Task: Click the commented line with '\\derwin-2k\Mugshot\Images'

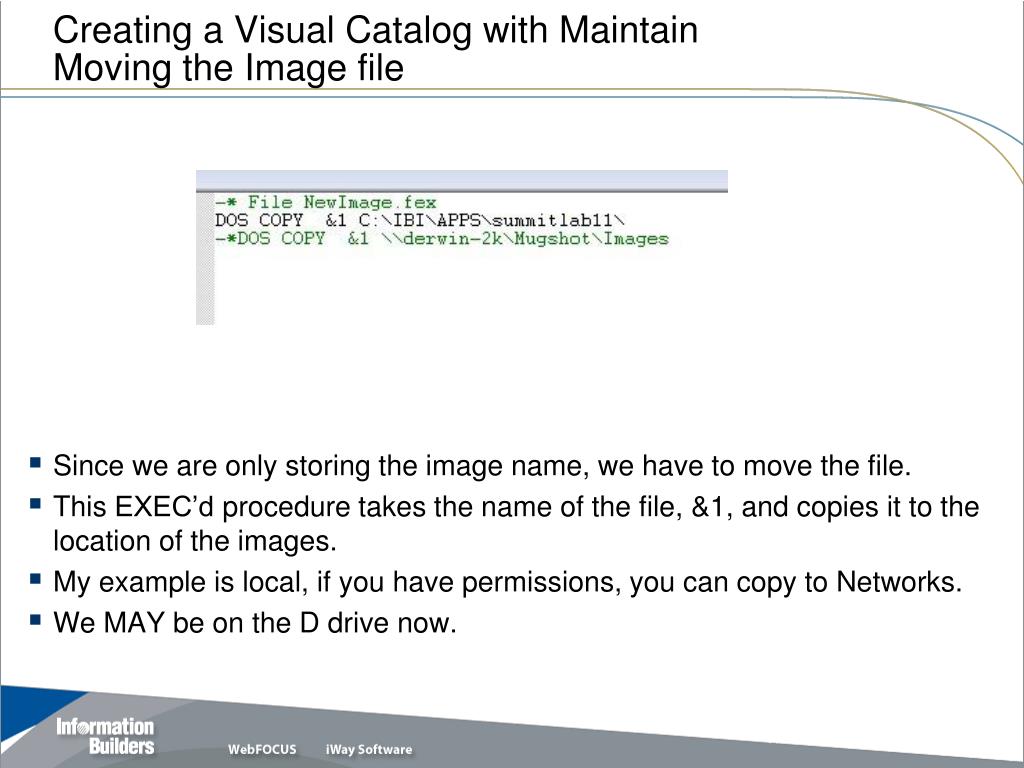Action: [x=442, y=238]
